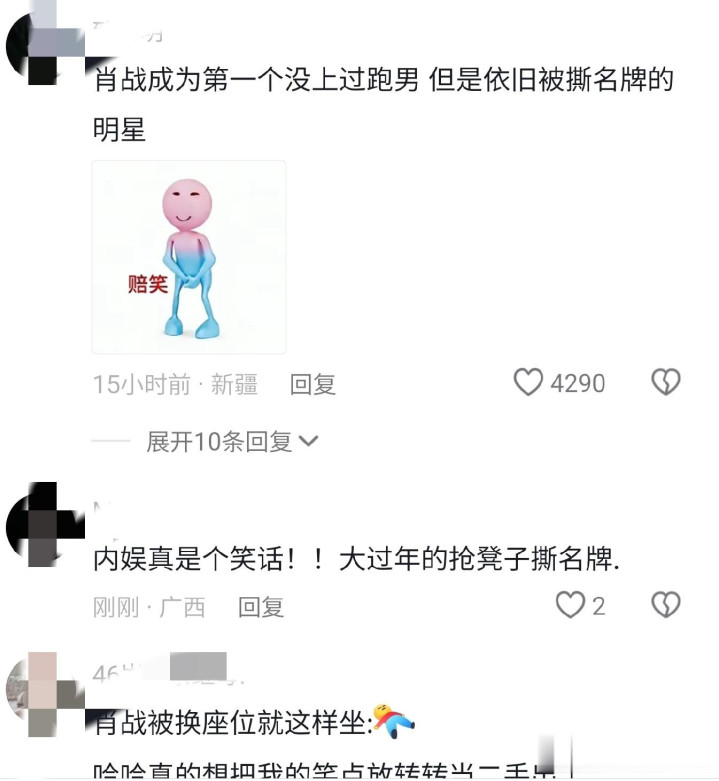Viewport: 719px width, 781px height.
Task: Open the third commenter's avatar
Action: pyautogui.click(x=46, y=694)
